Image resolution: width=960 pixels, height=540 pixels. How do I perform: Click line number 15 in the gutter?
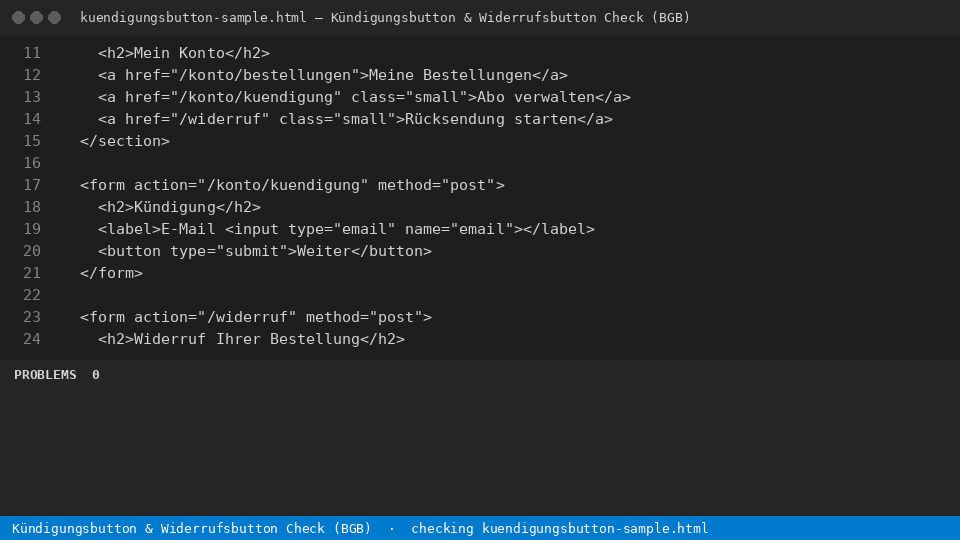pos(32,141)
